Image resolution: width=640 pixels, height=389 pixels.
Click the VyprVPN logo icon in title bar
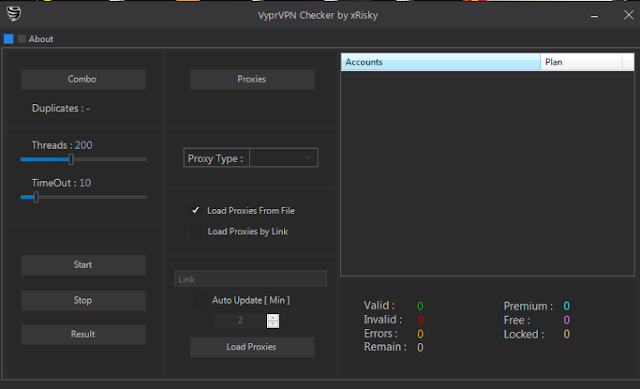click(13, 14)
